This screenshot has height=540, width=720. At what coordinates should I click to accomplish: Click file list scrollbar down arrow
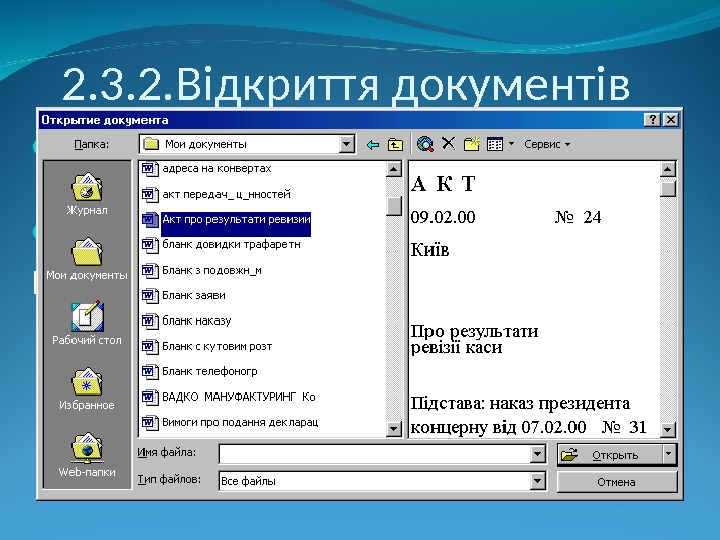click(394, 429)
